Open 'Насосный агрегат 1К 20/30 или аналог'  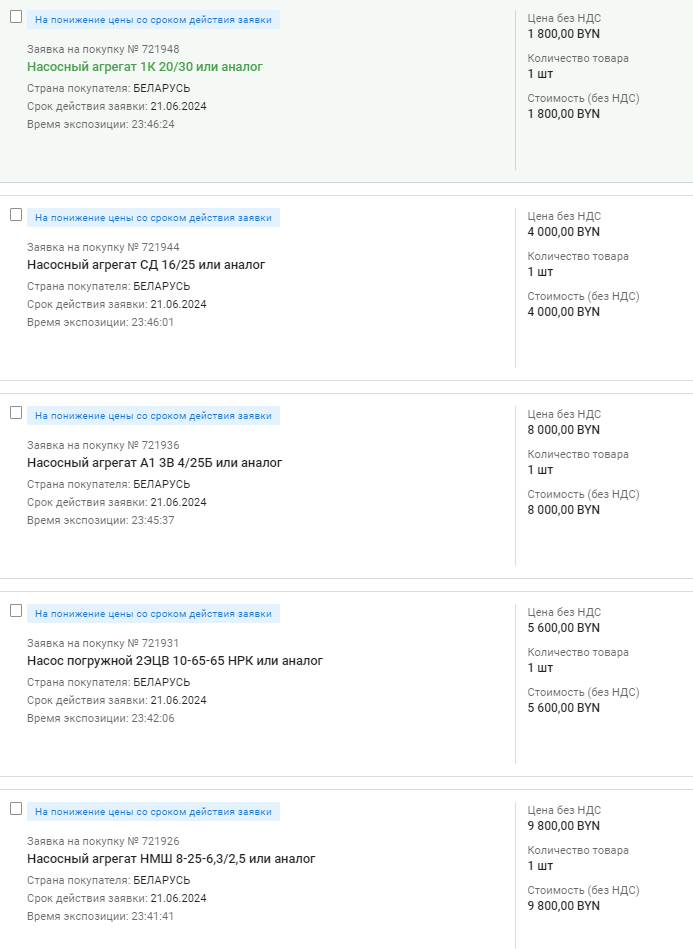pyautogui.click(x=145, y=67)
